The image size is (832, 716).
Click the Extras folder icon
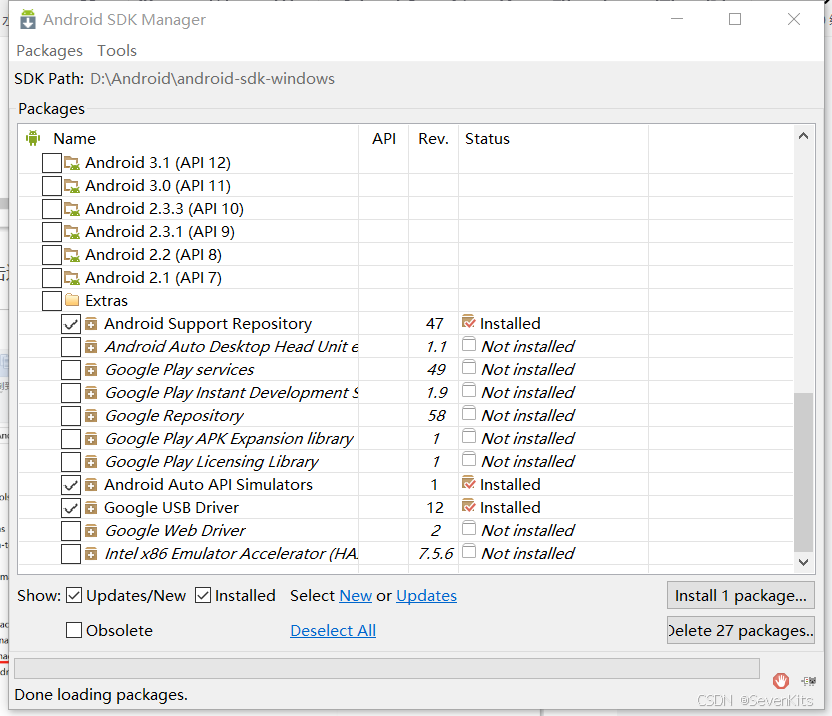(72, 300)
